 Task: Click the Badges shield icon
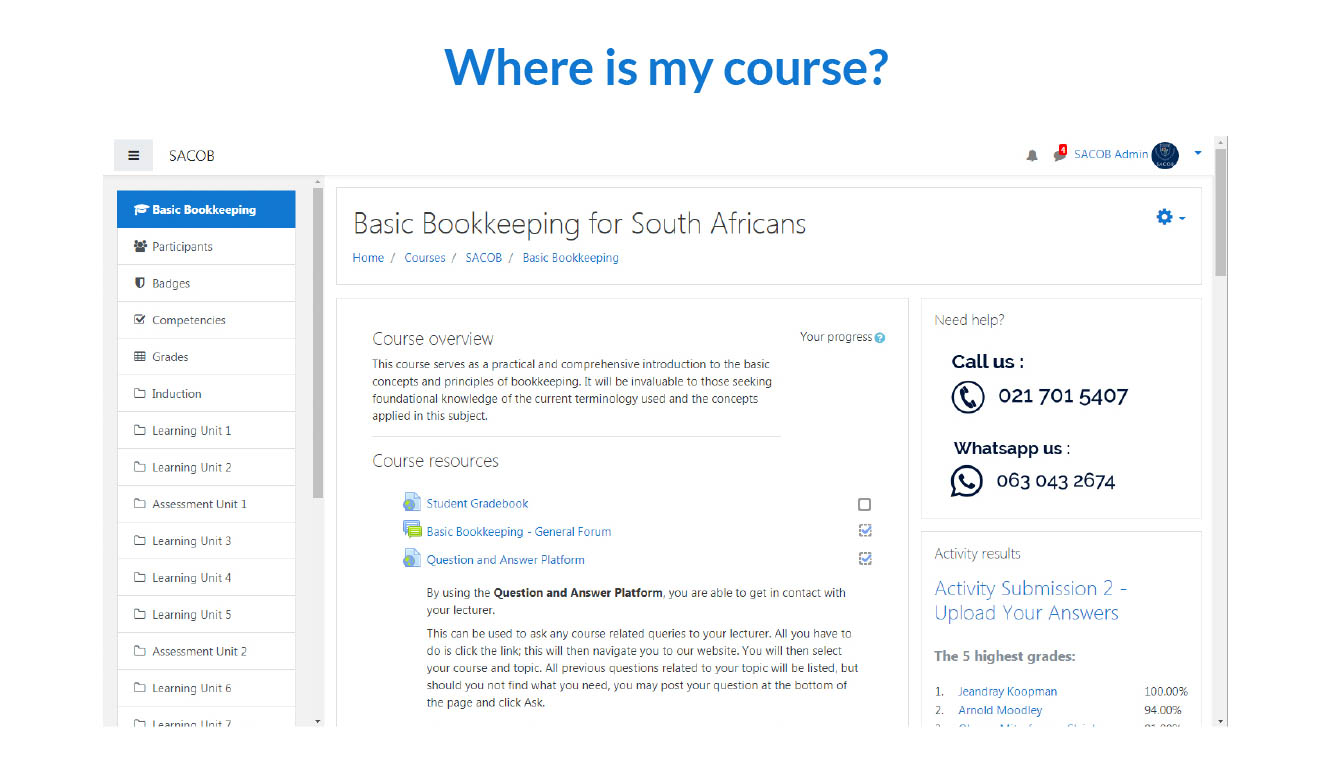tap(140, 283)
